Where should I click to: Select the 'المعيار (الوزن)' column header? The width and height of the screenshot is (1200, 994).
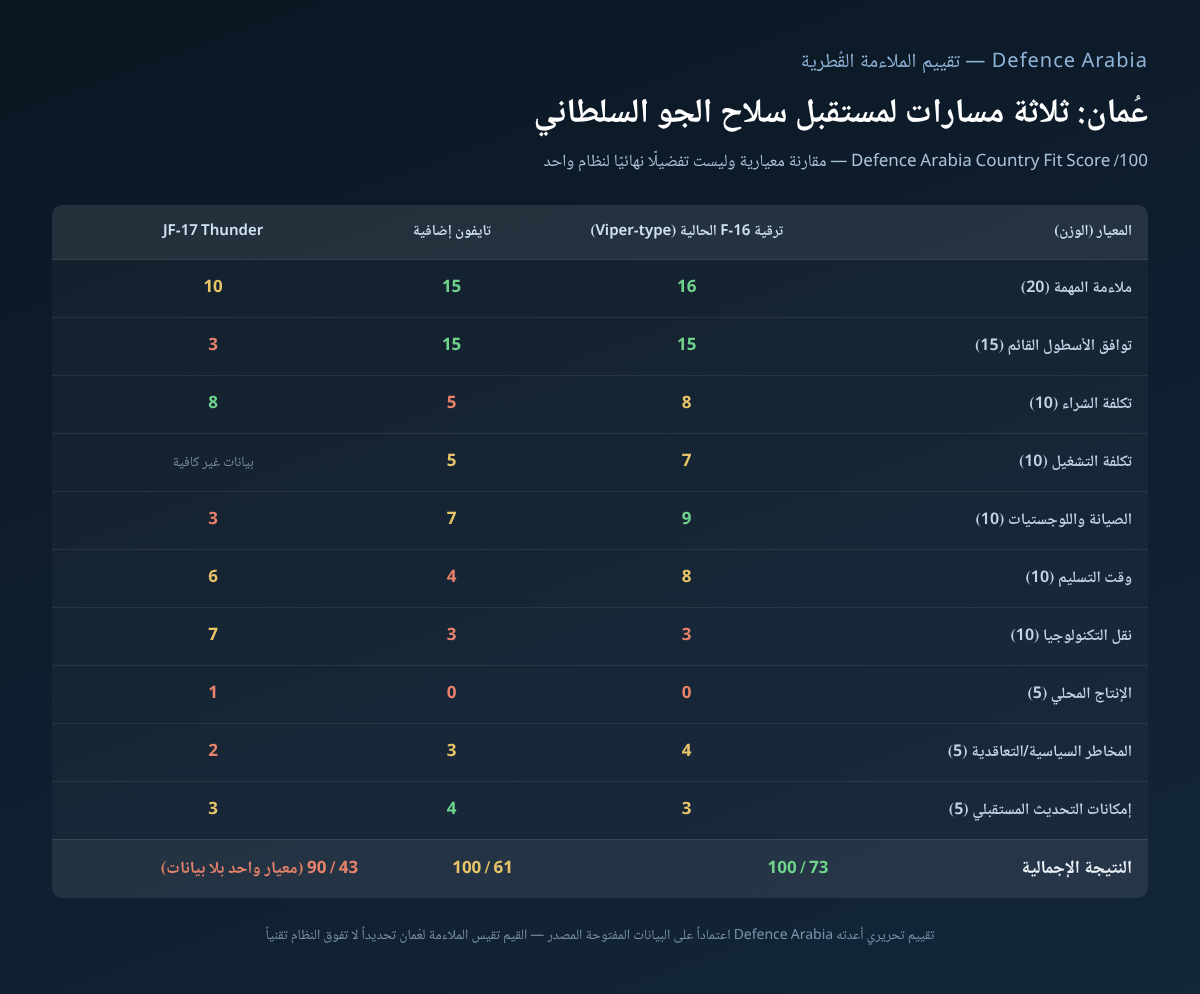point(1093,230)
